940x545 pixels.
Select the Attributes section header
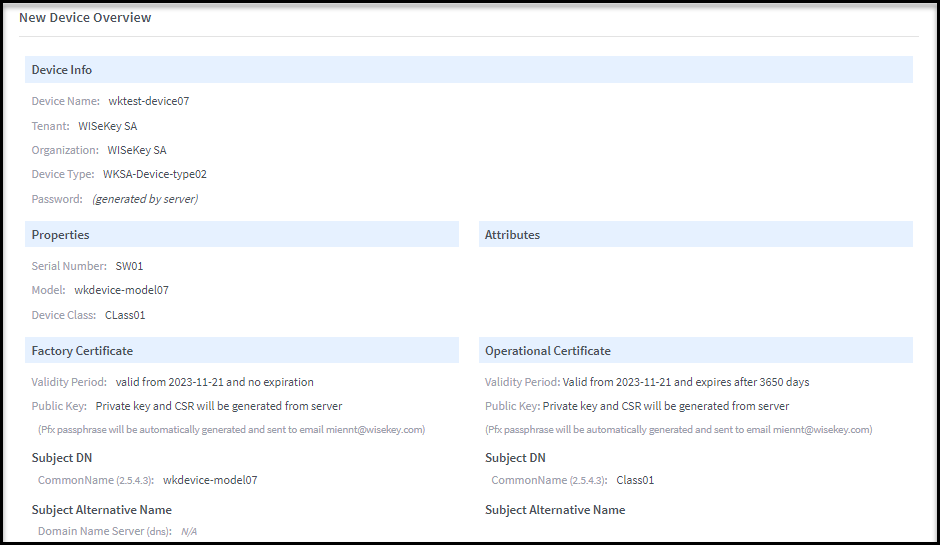[512, 235]
